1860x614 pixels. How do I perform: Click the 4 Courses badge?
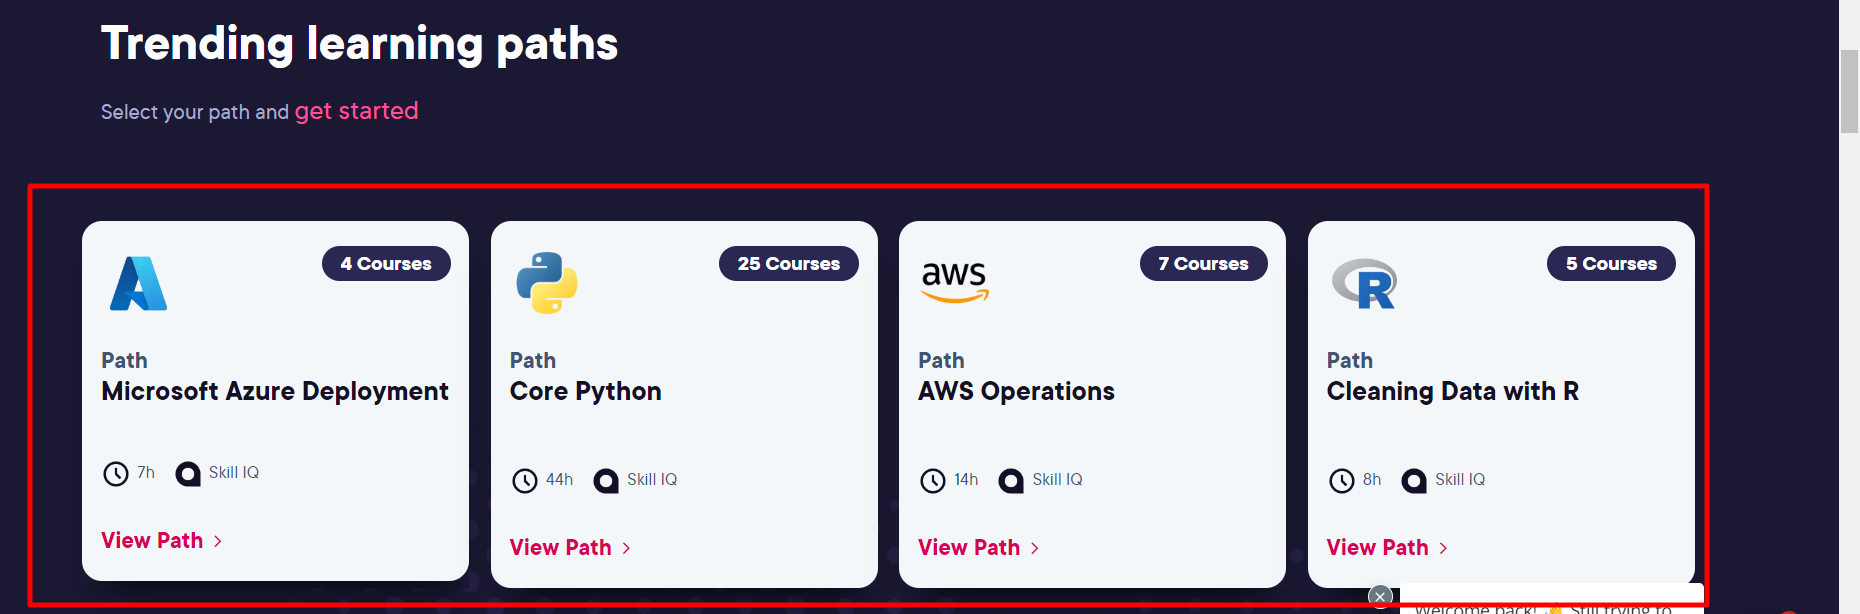tap(386, 264)
